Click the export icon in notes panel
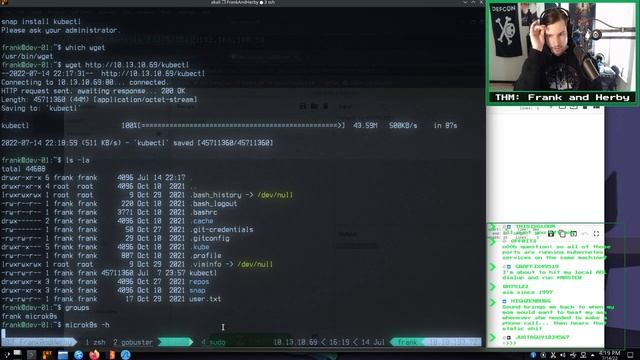Viewport: 640px width, 360px height. [x=573, y=233]
